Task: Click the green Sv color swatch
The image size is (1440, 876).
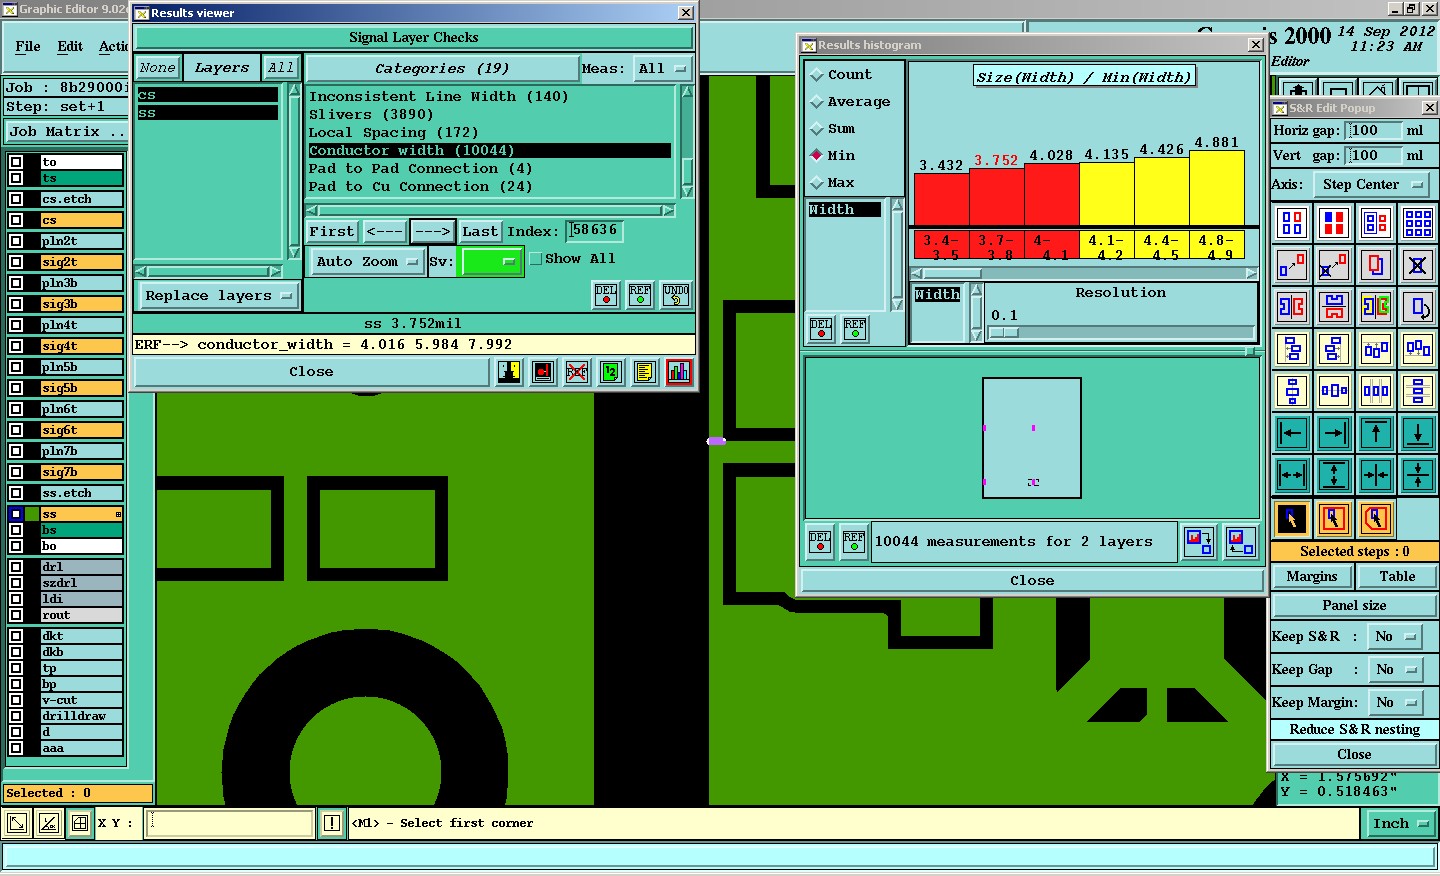Action: 490,261
